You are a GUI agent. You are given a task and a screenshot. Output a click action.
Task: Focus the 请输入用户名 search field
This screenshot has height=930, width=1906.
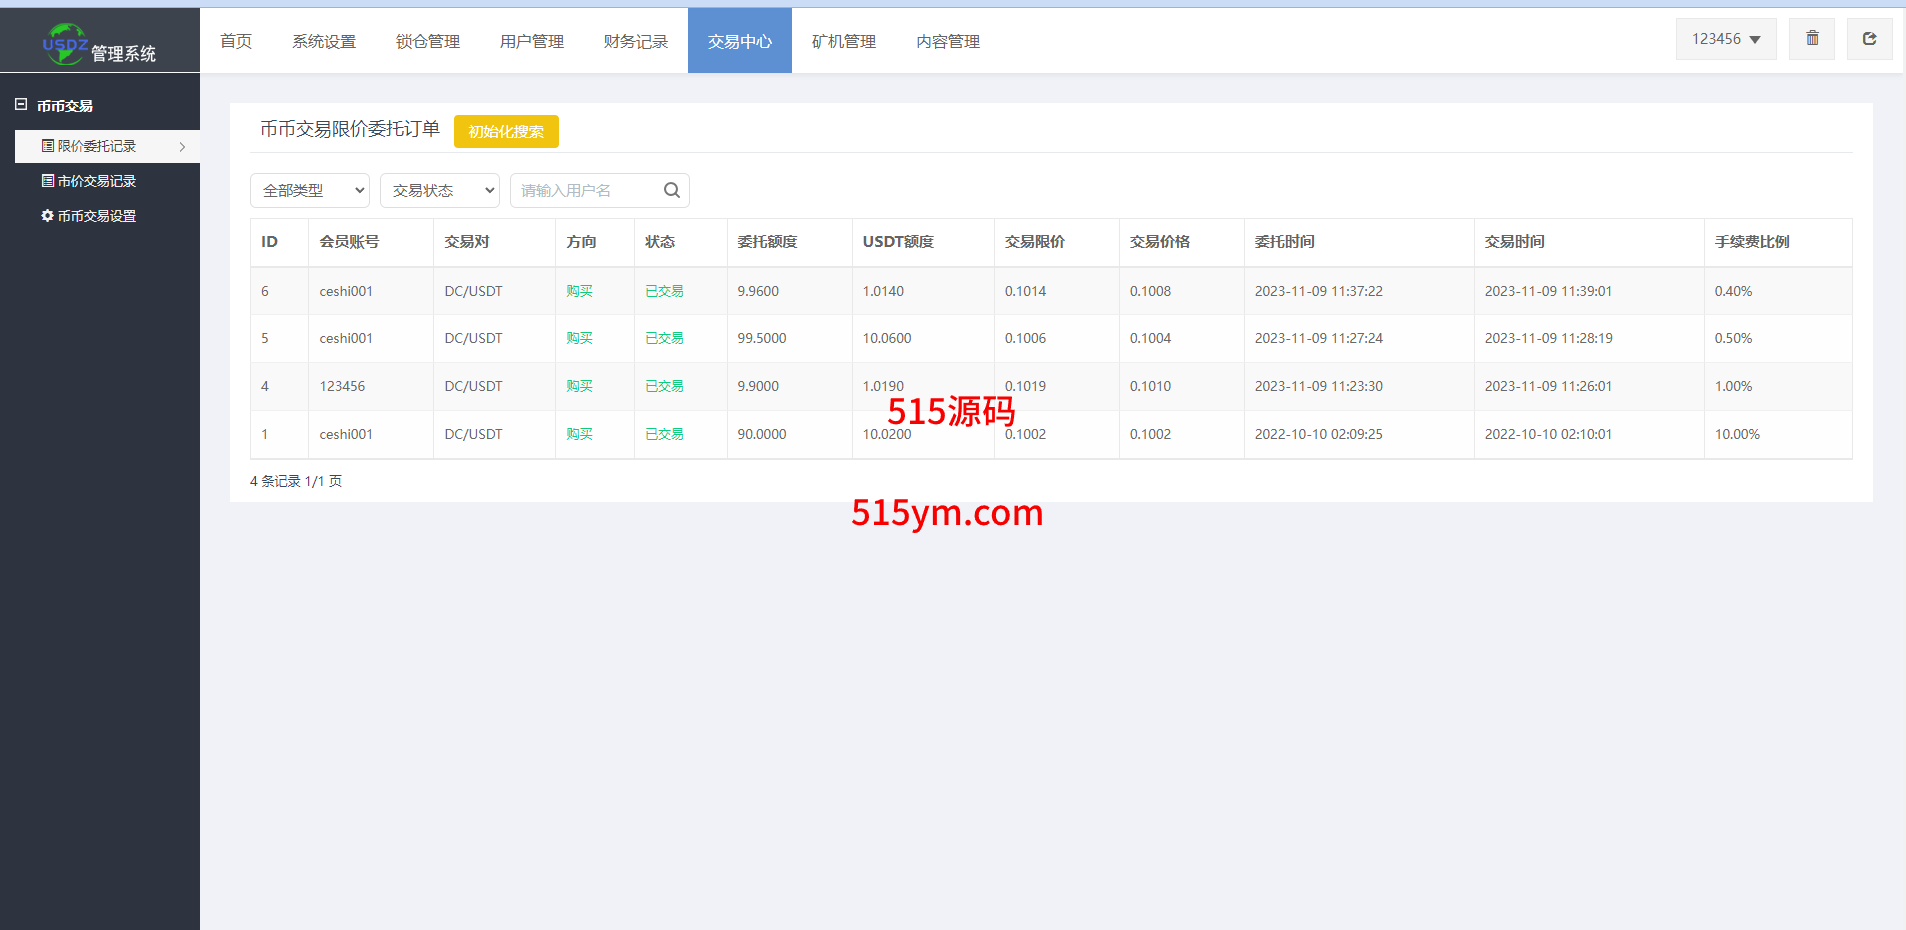[585, 190]
